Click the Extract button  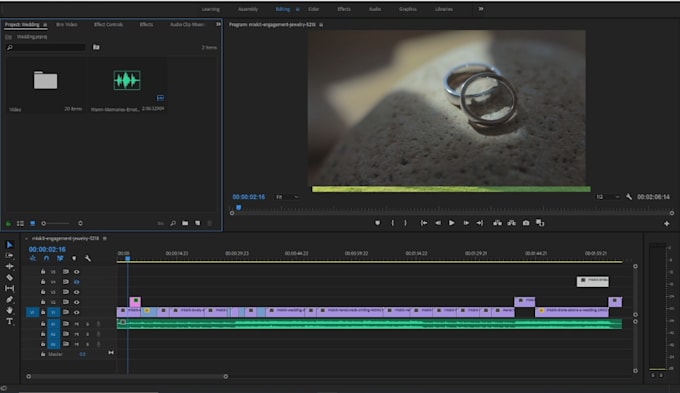click(512, 223)
